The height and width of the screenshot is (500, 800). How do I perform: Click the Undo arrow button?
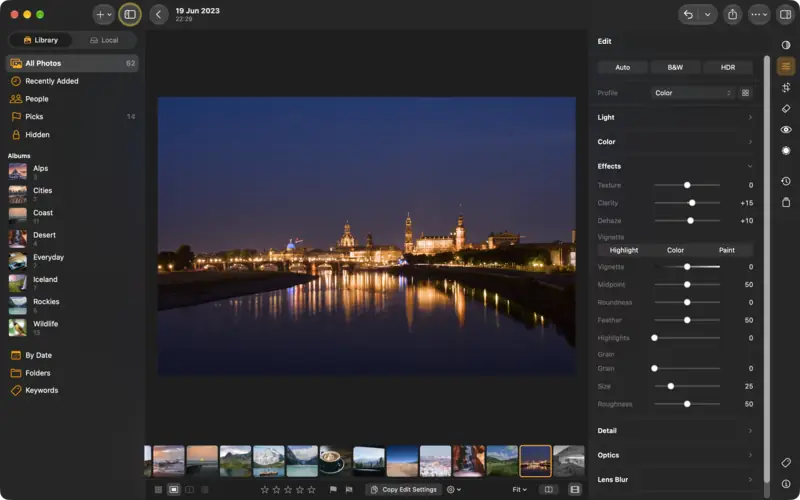[x=688, y=14]
